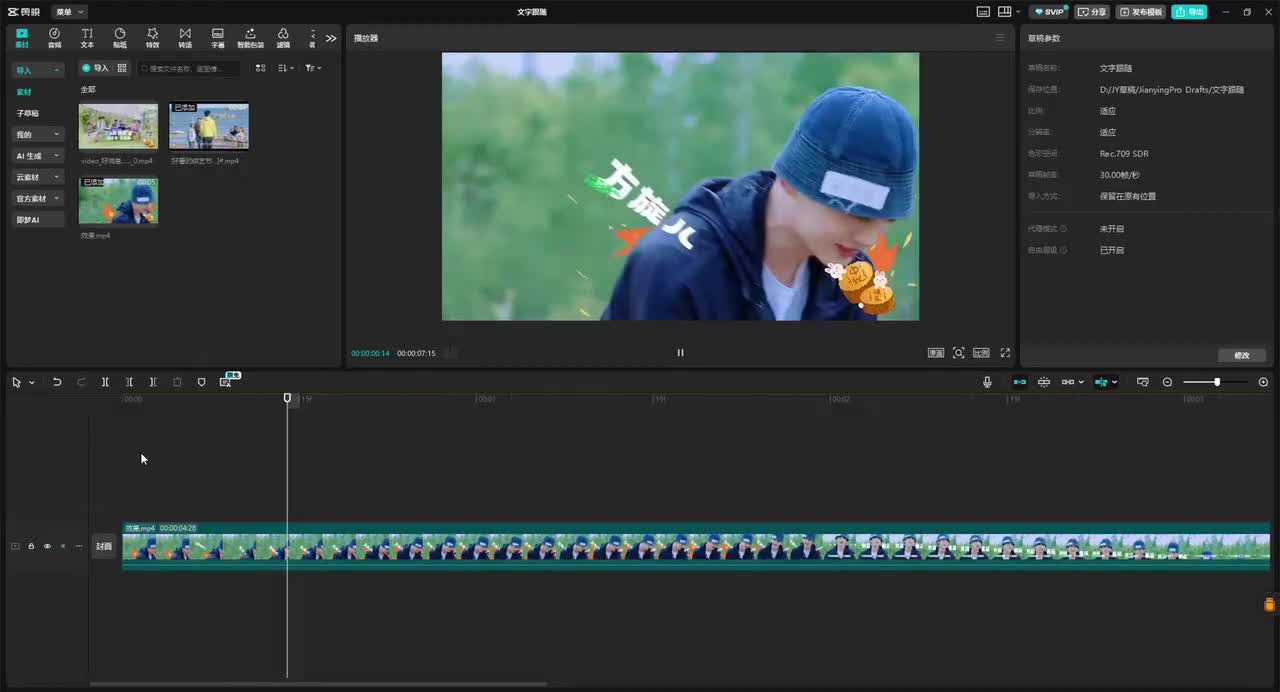Expand the 云素材 section

click(38, 177)
